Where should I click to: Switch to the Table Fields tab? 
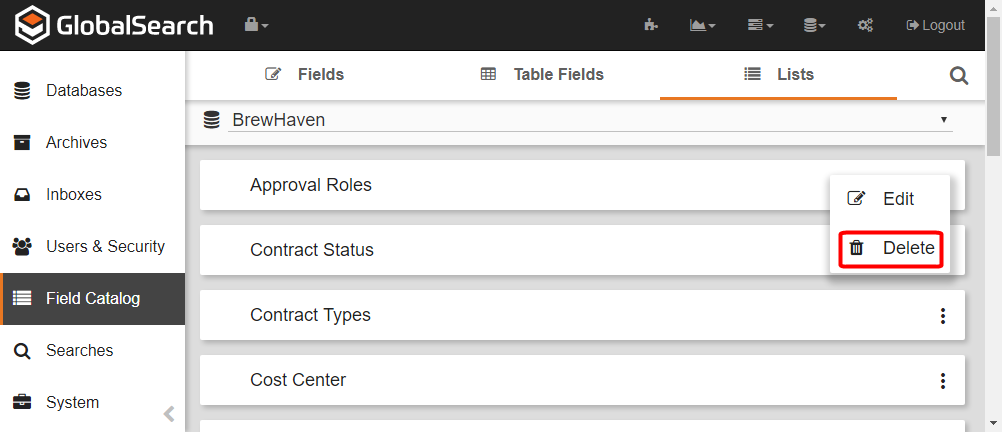pos(542,74)
